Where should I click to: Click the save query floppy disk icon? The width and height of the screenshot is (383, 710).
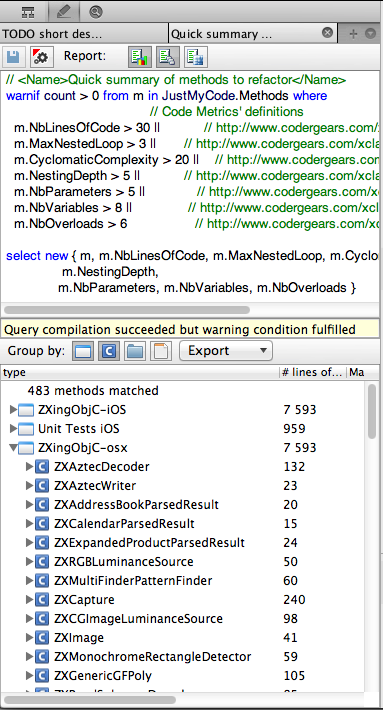pyautogui.click(x=13, y=57)
